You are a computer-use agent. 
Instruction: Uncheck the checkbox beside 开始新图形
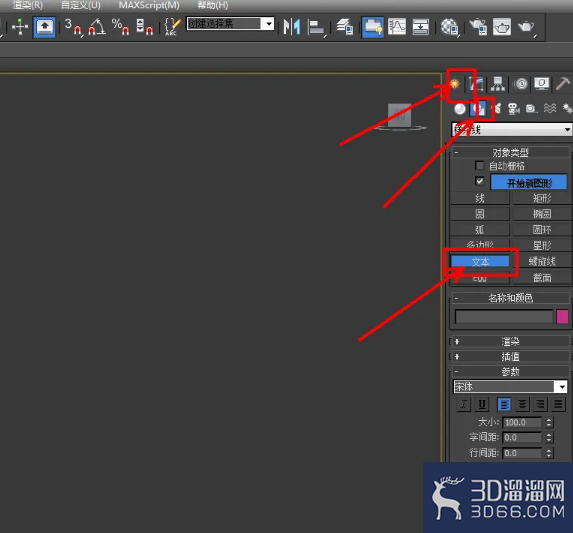[479, 181]
